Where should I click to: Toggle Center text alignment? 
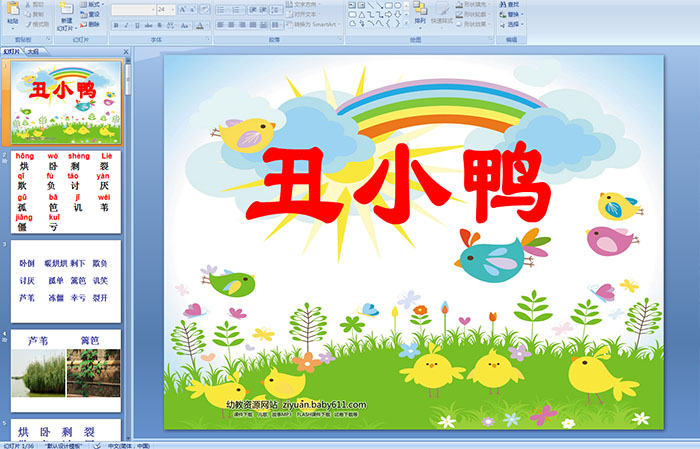(231, 25)
